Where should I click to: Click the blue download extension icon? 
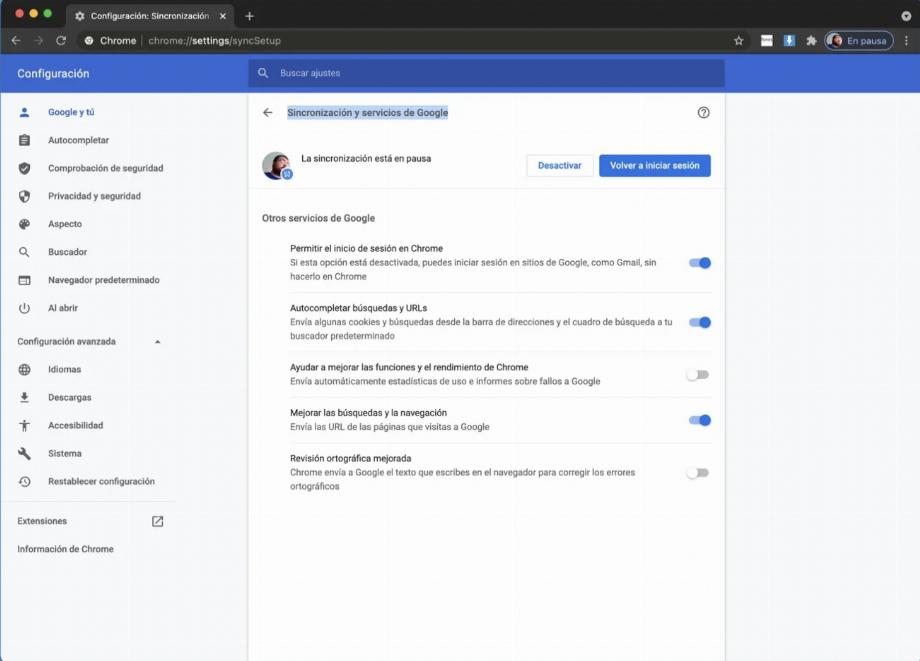pos(789,40)
